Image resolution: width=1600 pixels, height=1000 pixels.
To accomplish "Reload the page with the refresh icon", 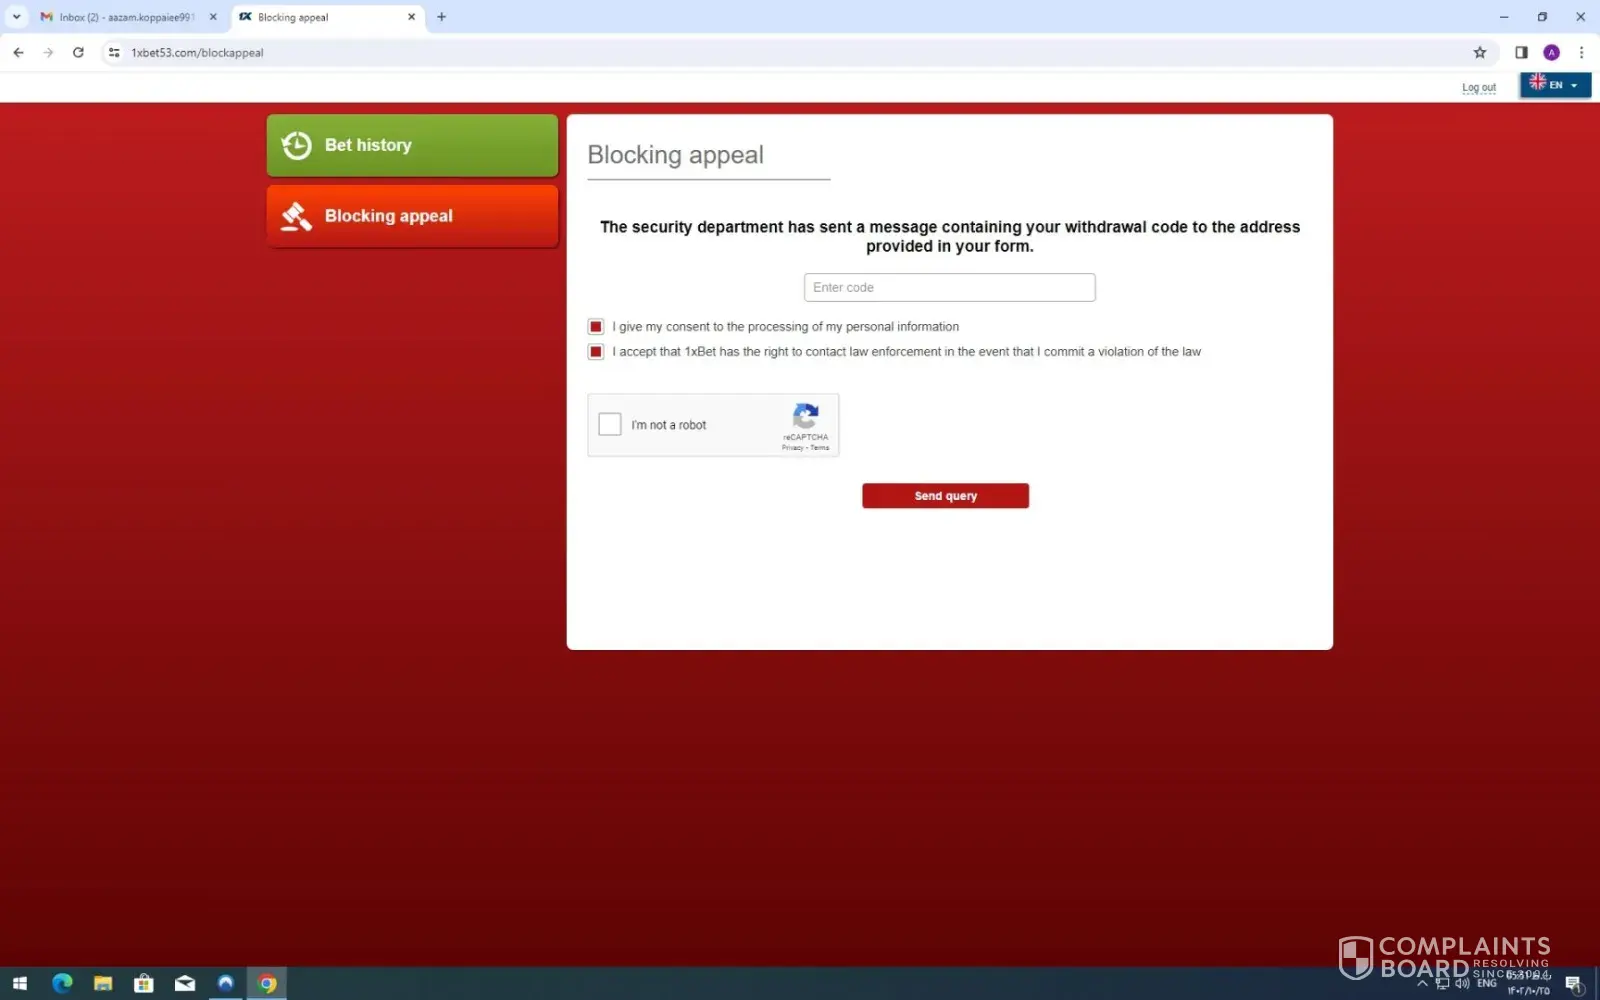I will (78, 53).
